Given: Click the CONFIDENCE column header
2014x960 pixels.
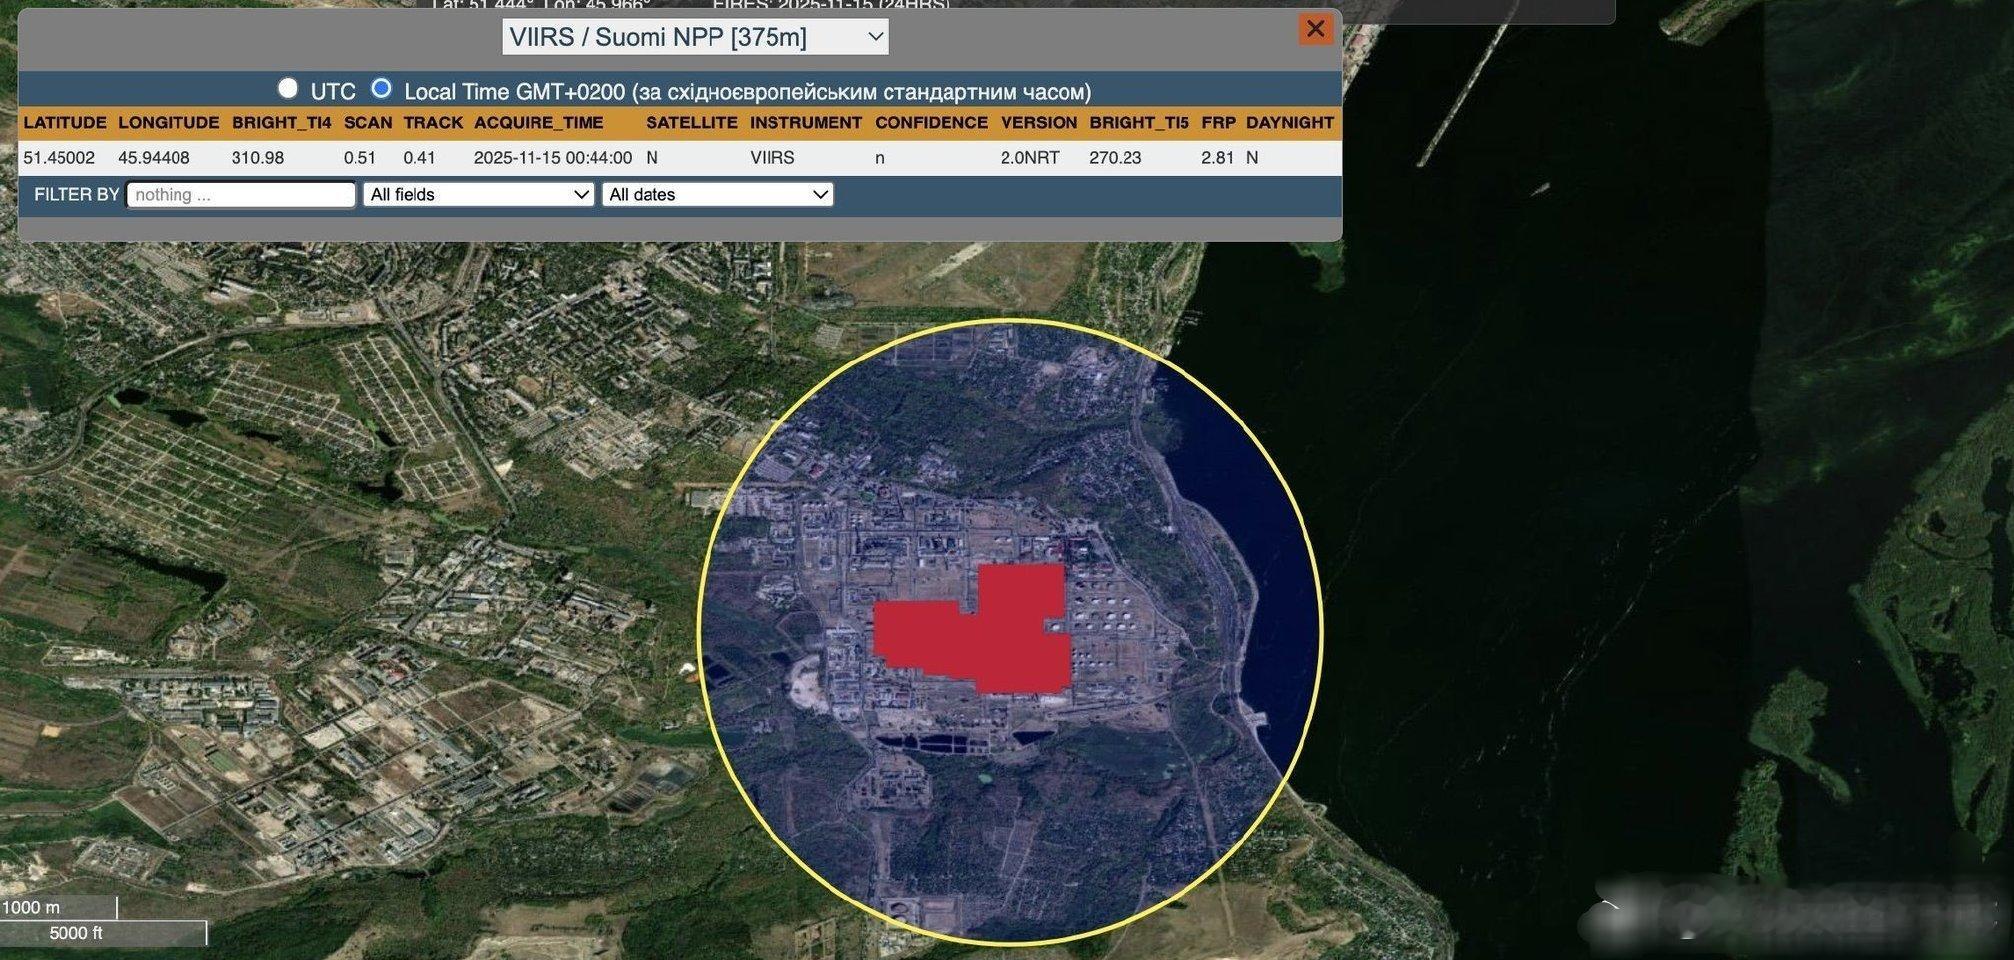Looking at the screenshot, I should coord(931,123).
